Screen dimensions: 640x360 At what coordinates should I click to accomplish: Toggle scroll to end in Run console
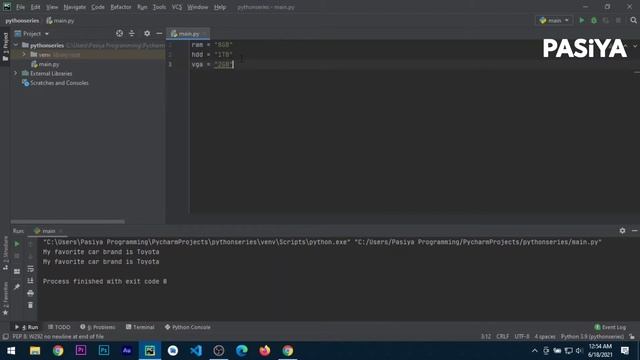coord(30,281)
